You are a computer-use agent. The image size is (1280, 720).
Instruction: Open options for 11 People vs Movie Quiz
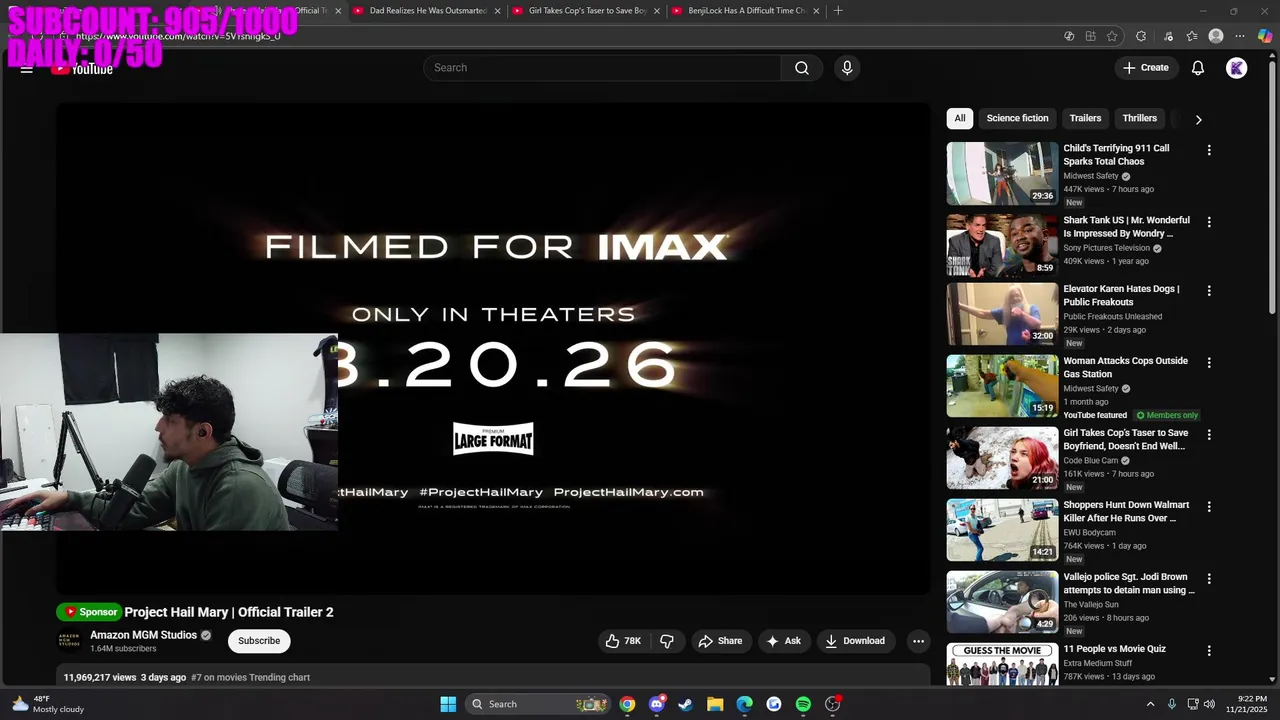pos(1209,651)
